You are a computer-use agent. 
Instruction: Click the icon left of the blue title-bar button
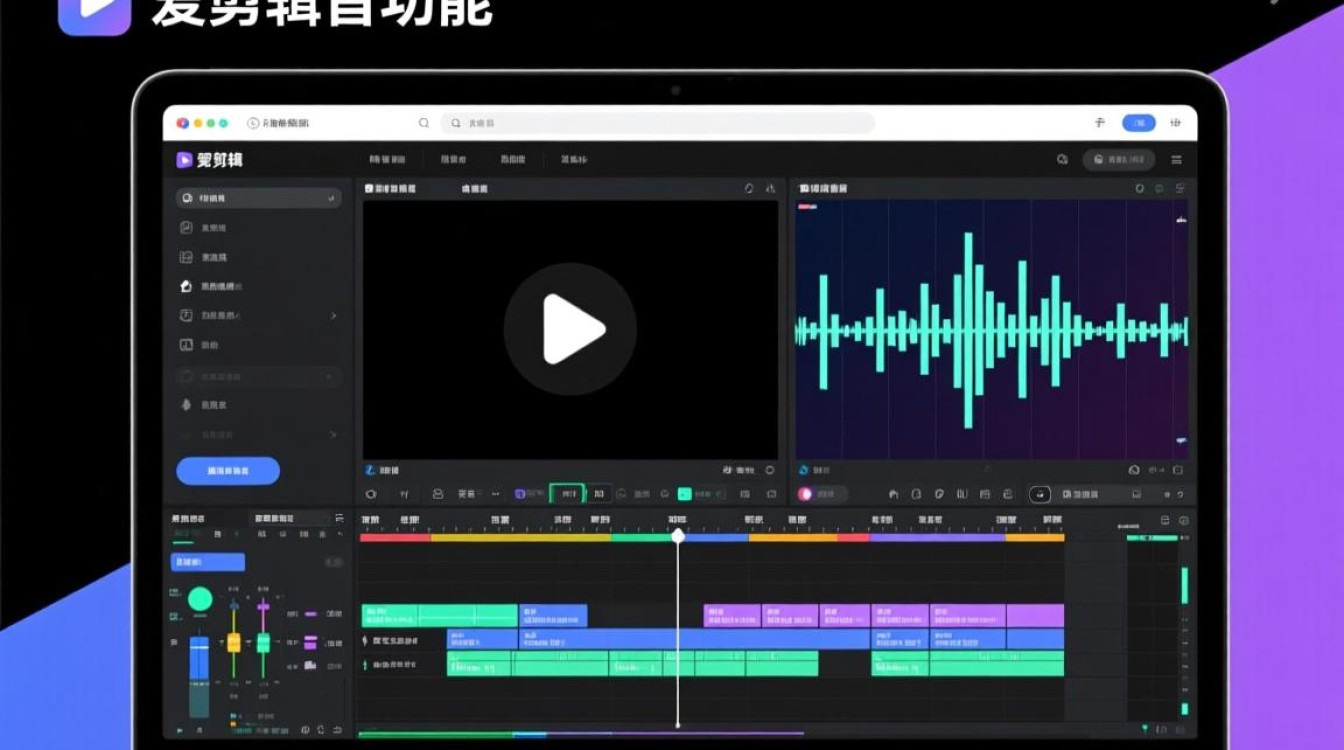point(1100,122)
